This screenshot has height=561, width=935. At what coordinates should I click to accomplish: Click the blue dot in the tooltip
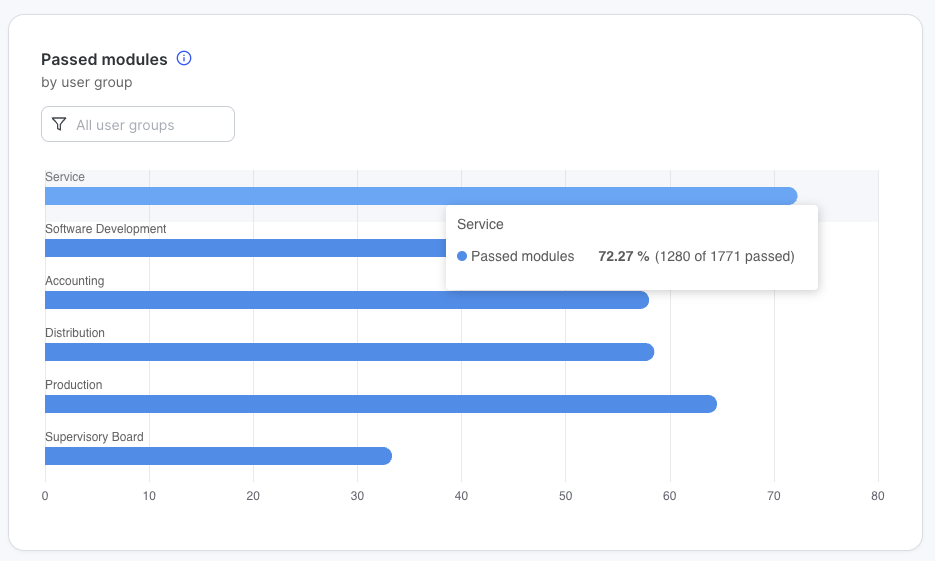coord(462,257)
